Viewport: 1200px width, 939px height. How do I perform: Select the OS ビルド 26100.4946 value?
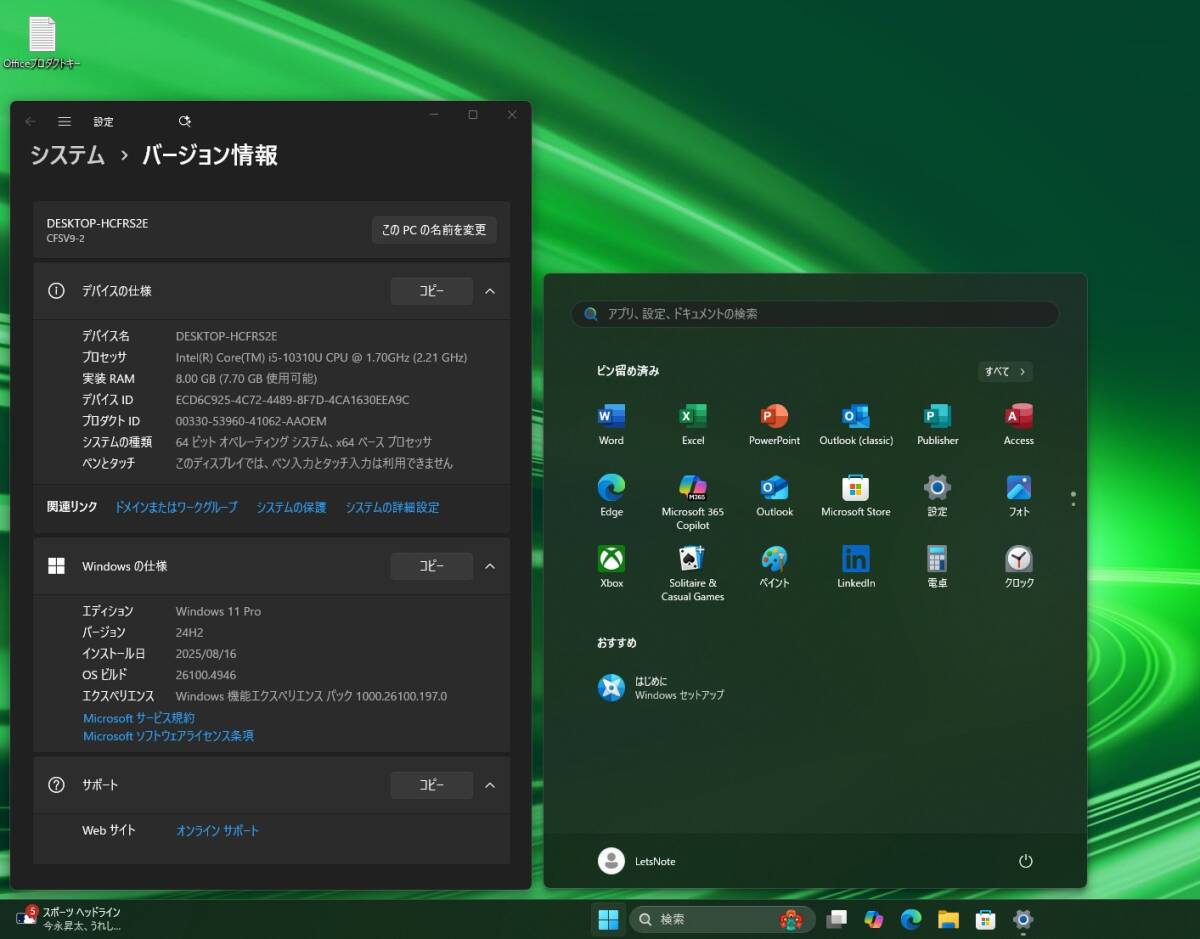[206, 675]
